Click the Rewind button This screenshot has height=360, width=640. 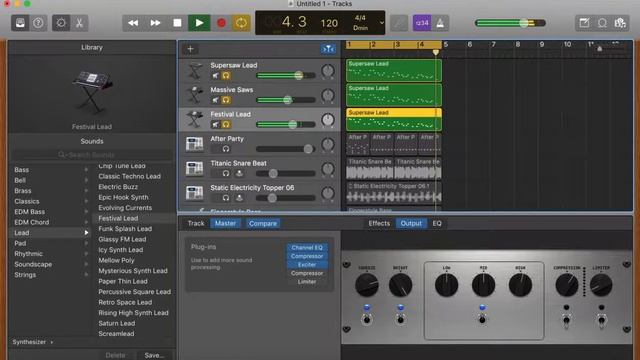(133, 23)
